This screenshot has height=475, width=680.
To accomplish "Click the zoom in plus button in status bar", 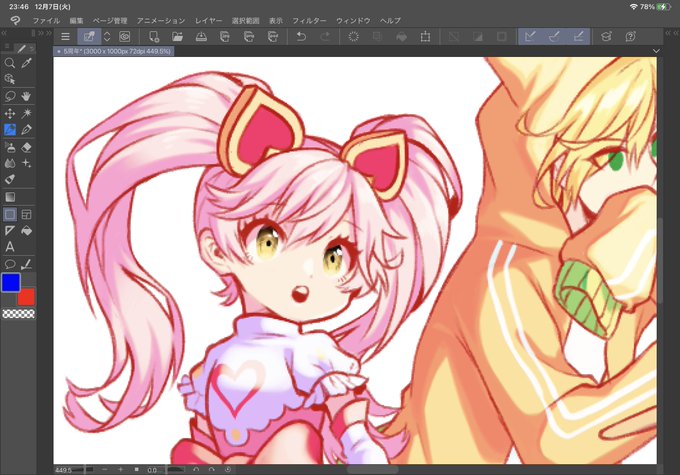I will click(x=121, y=469).
